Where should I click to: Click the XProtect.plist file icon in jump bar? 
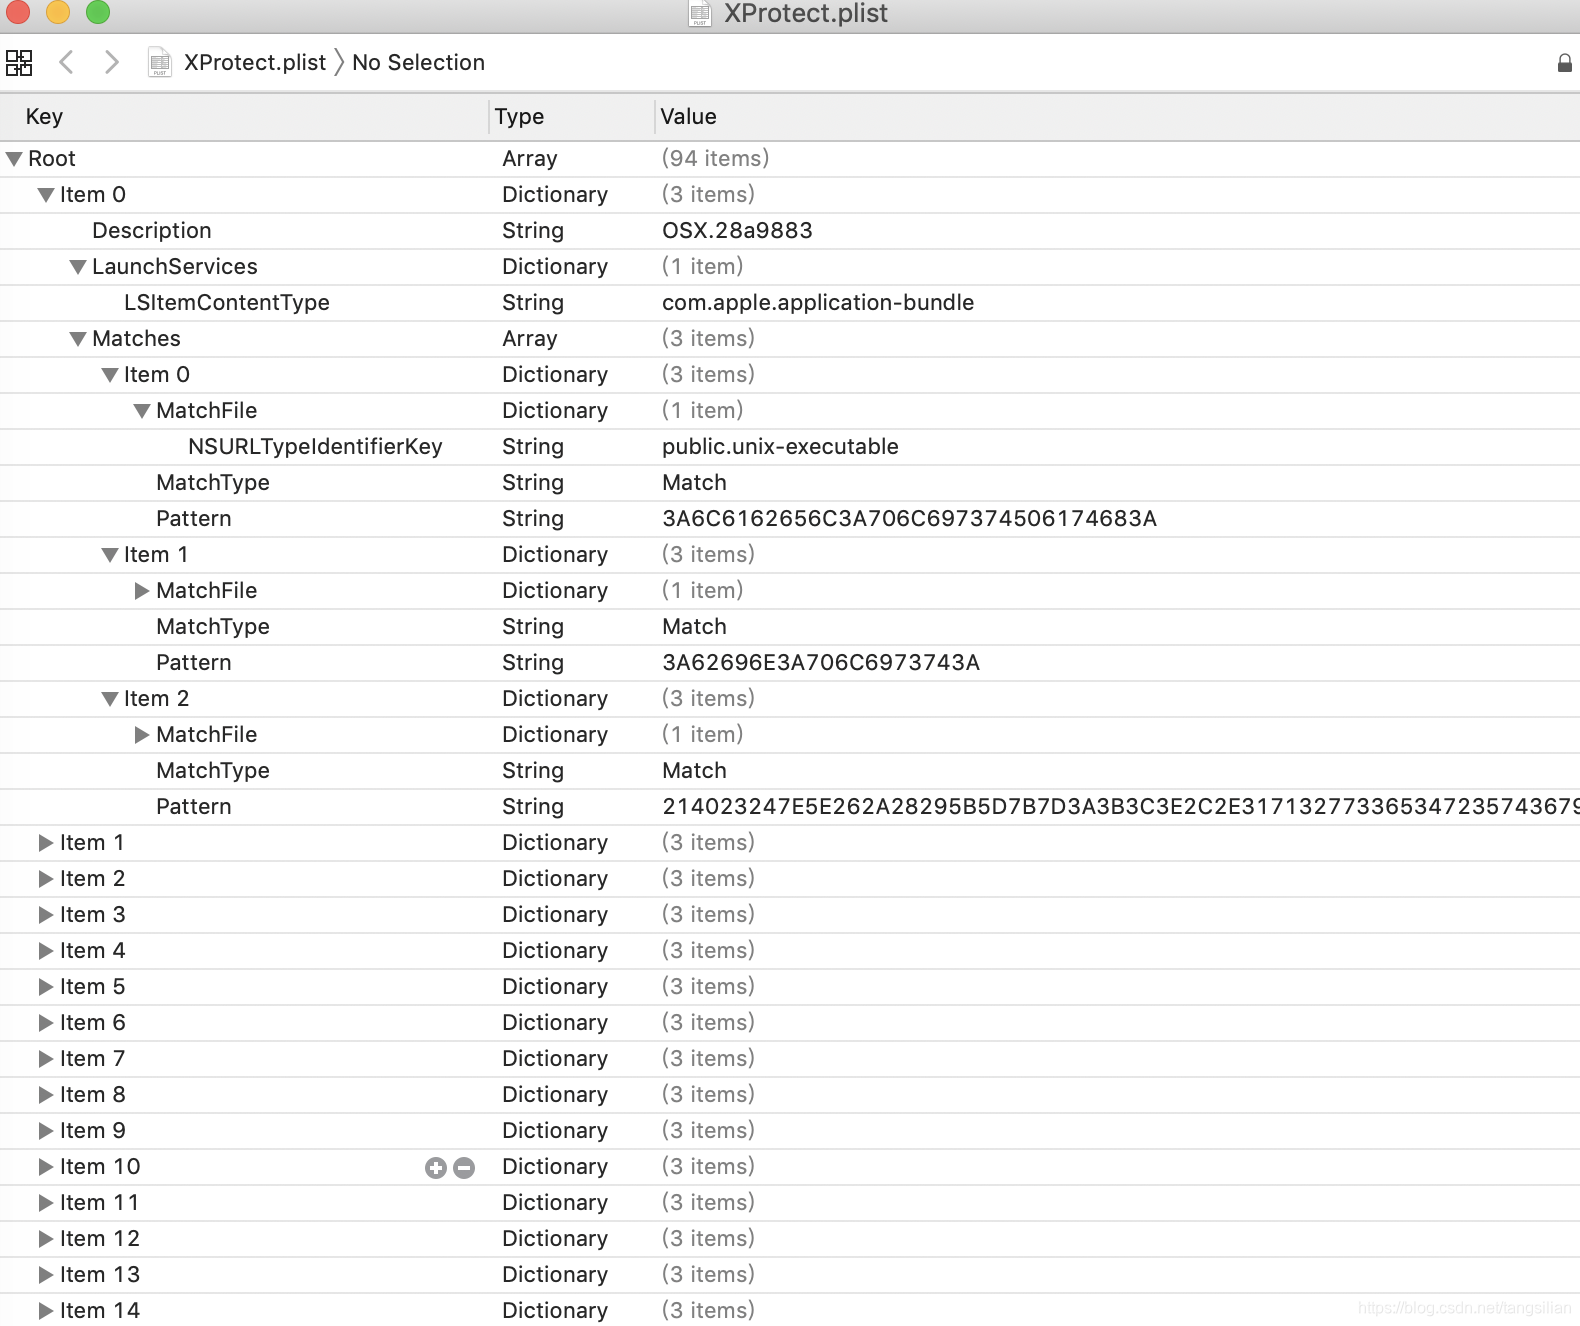[x=160, y=63]
